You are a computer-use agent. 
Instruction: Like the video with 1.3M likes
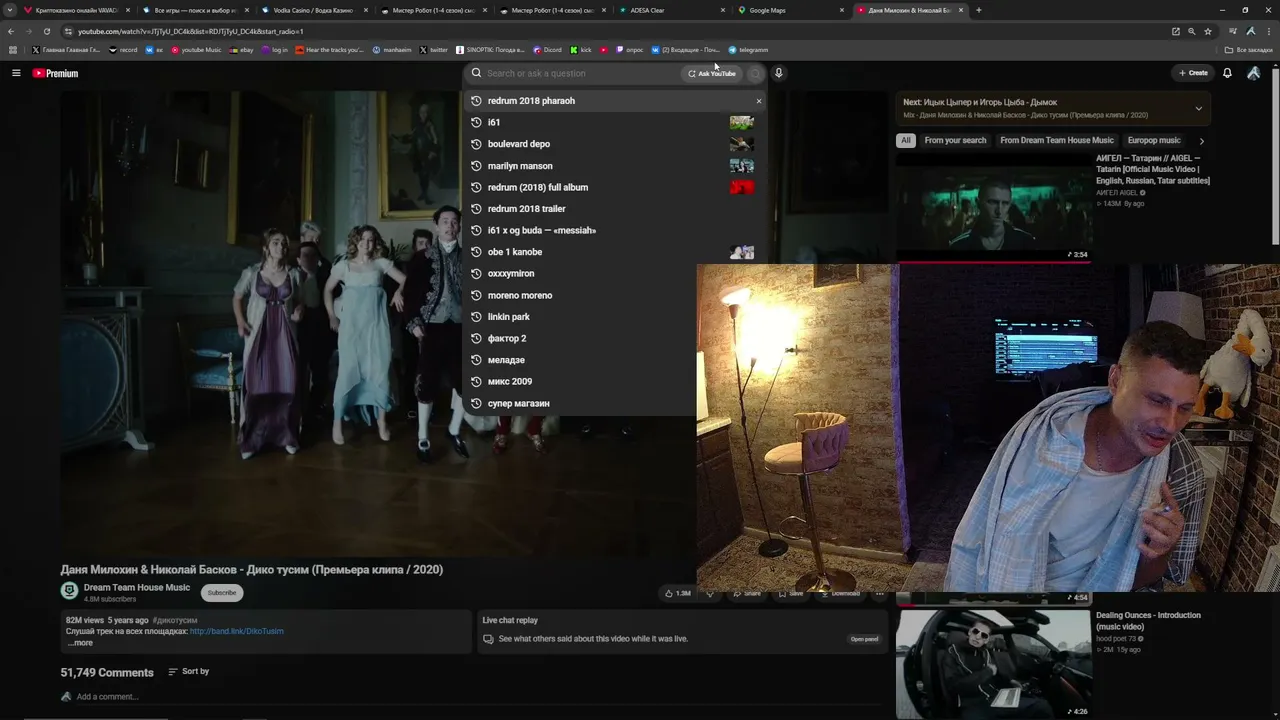click(x=678, y=593)
